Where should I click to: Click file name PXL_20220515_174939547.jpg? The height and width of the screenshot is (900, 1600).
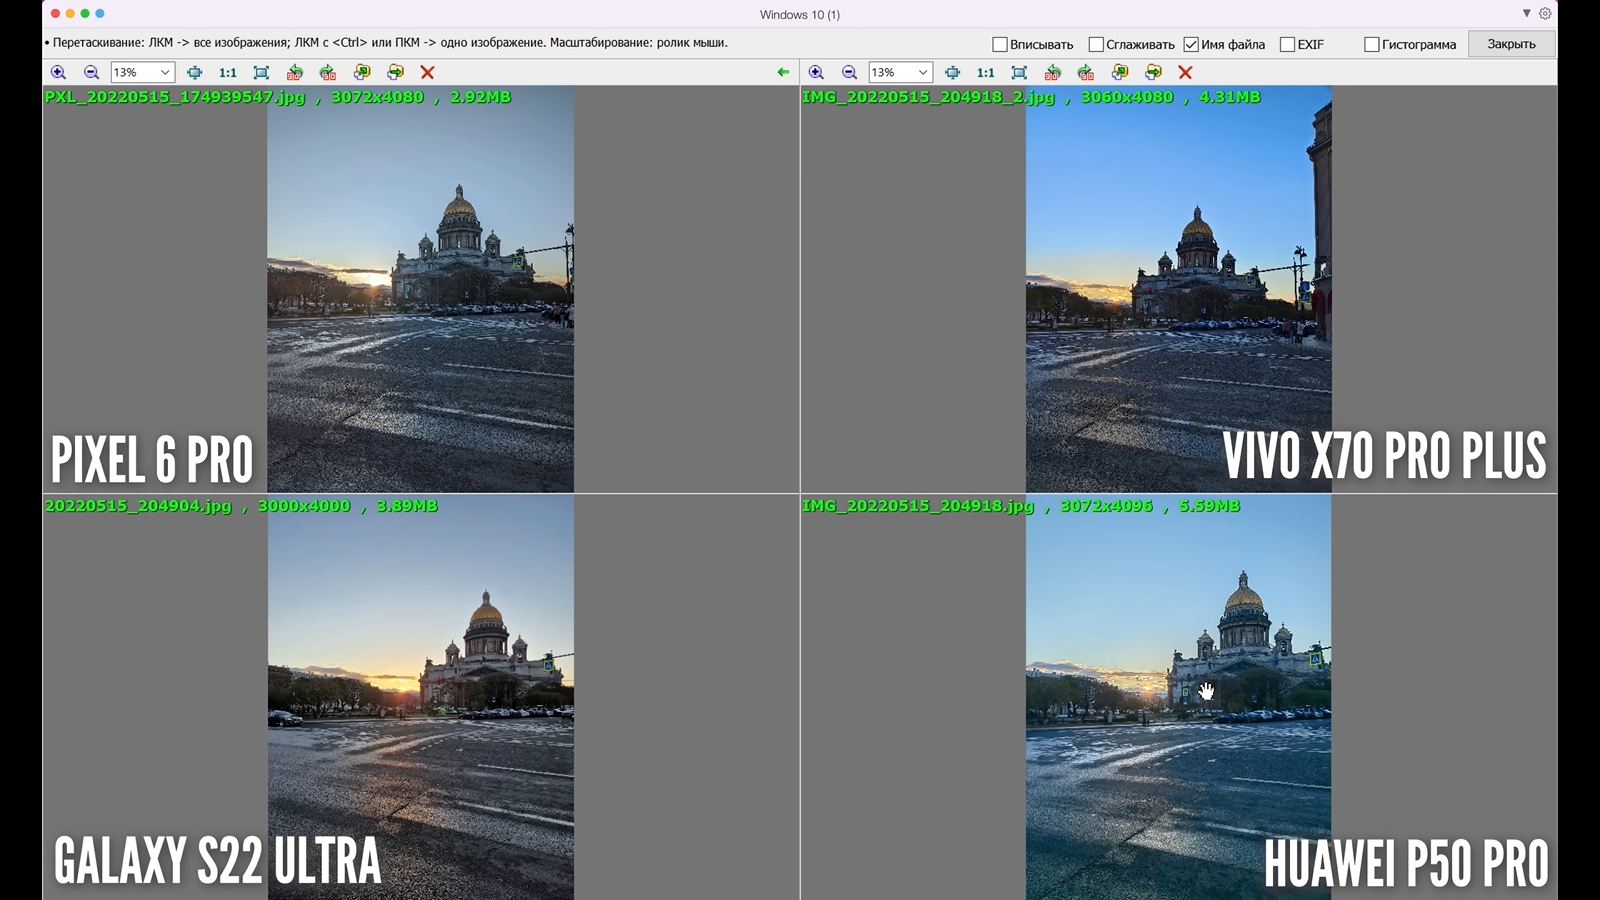click(x=175, y=97)
